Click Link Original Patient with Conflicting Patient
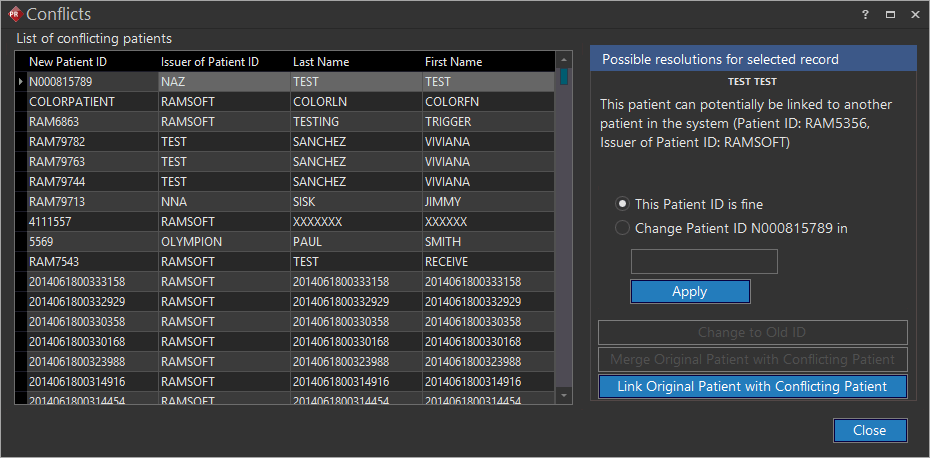This screenshot has width=930, height=458. (752, 387)
